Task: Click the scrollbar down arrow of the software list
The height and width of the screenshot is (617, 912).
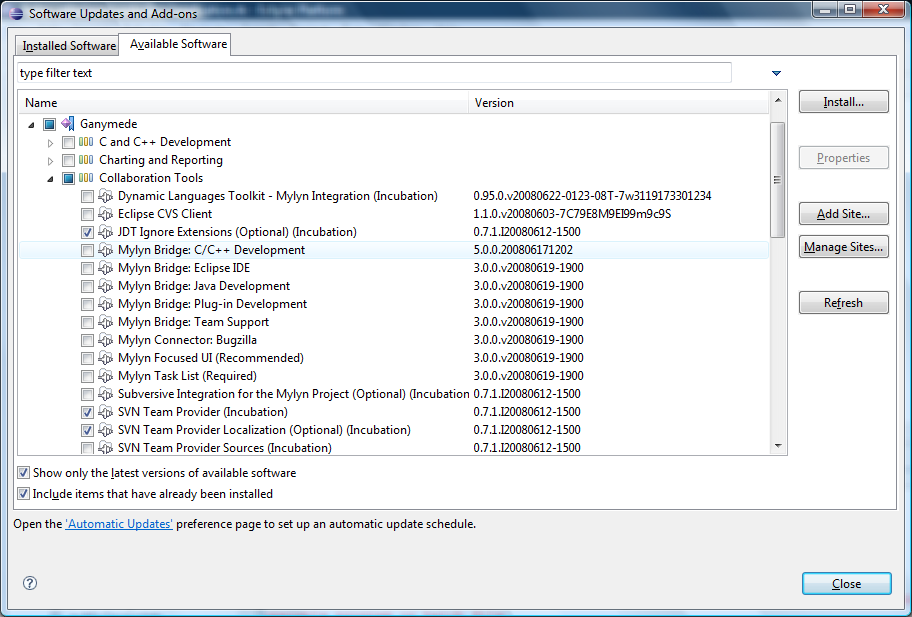Action: click(x=778, y=446)
